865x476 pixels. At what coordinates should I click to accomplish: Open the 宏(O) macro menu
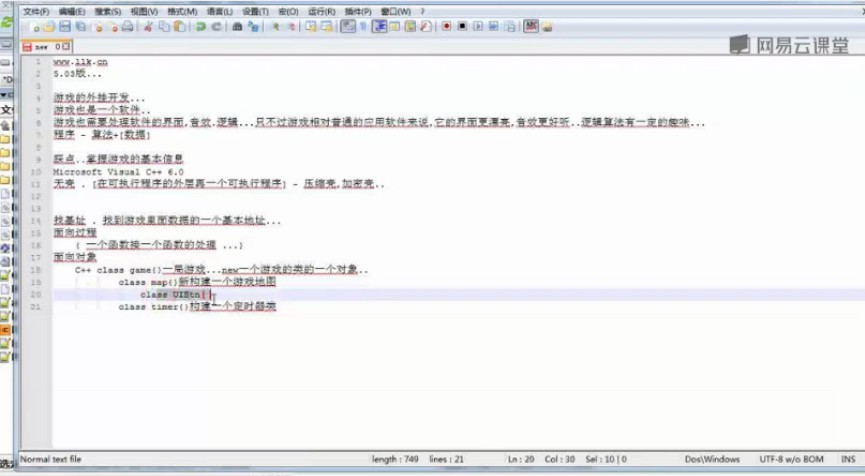click(x=288, y=11)
